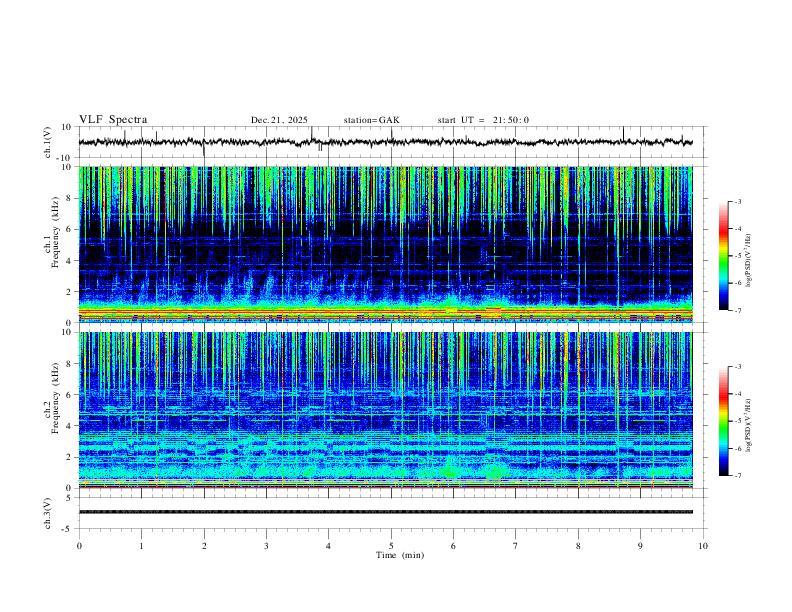Click time axis tick label "2"
The width and height of the screenshot is (792, 612).
[204, 546]
